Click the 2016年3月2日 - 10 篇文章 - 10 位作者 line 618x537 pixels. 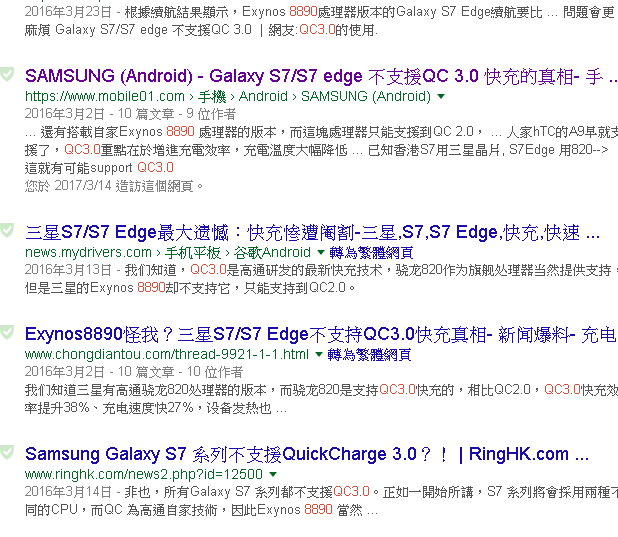tap(134, 371)
